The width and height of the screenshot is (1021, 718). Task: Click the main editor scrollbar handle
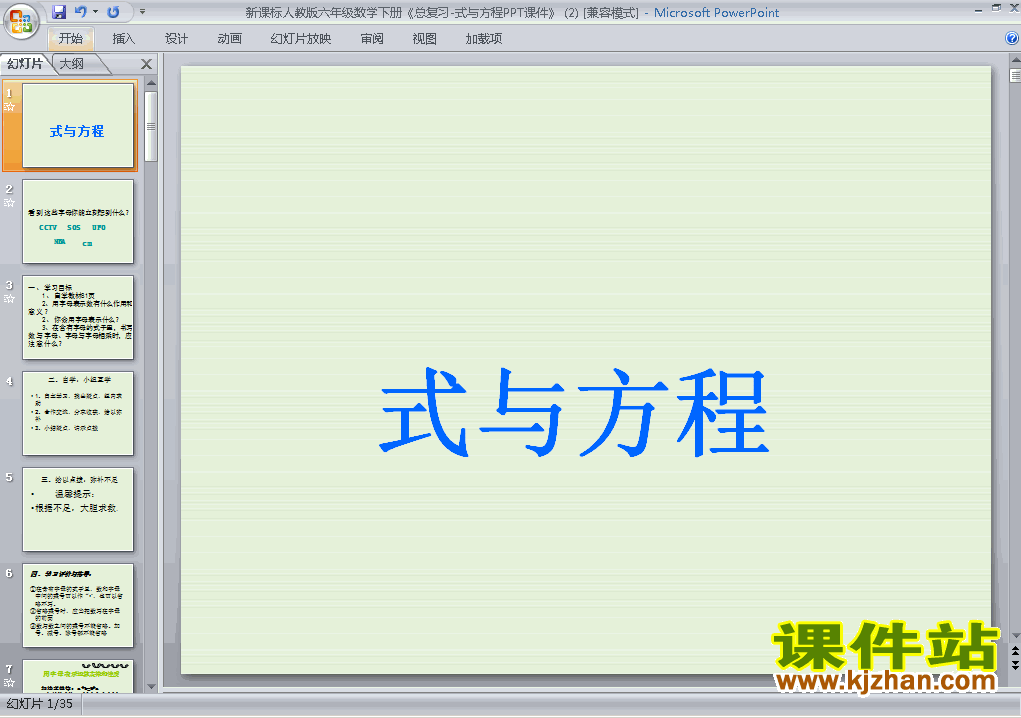1015,76
